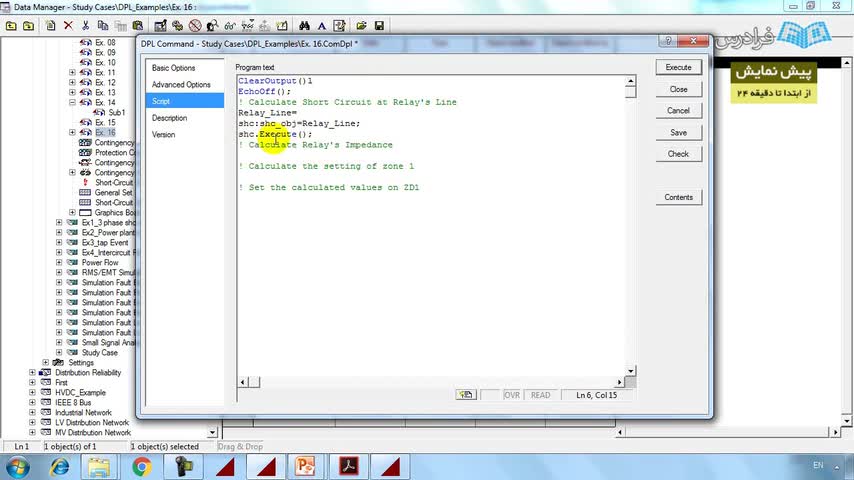The width and height of the screenshot is (854, 480).
Task: Open the Advanced Options page
Action: [x=181, y=84]
